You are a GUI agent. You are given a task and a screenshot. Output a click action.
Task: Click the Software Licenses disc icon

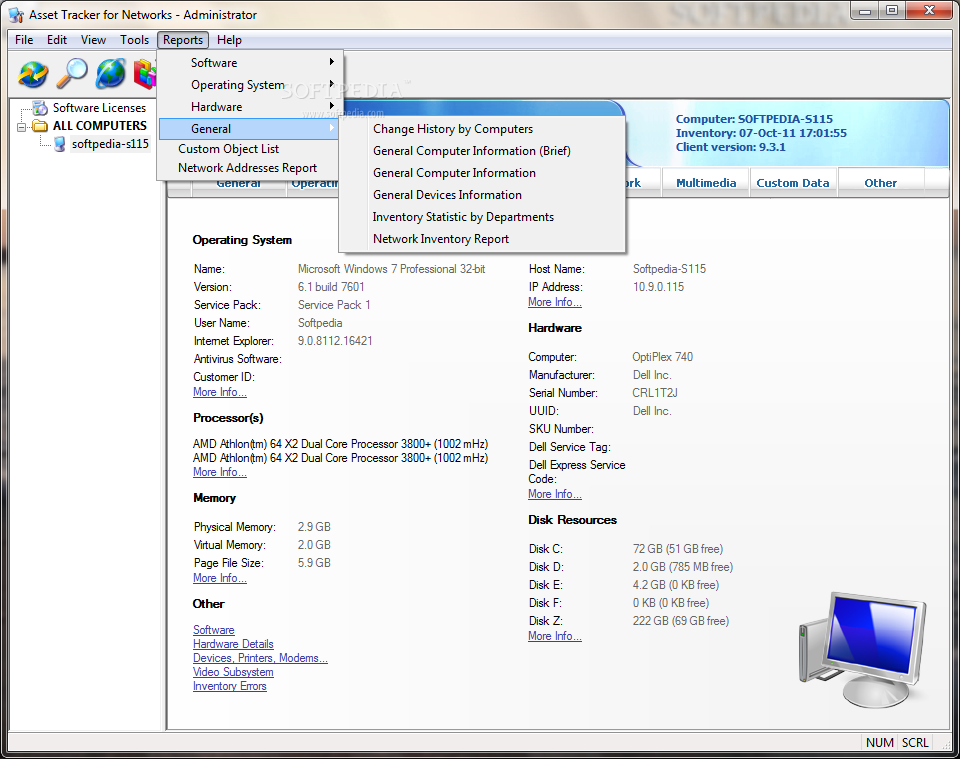(40, 108)
